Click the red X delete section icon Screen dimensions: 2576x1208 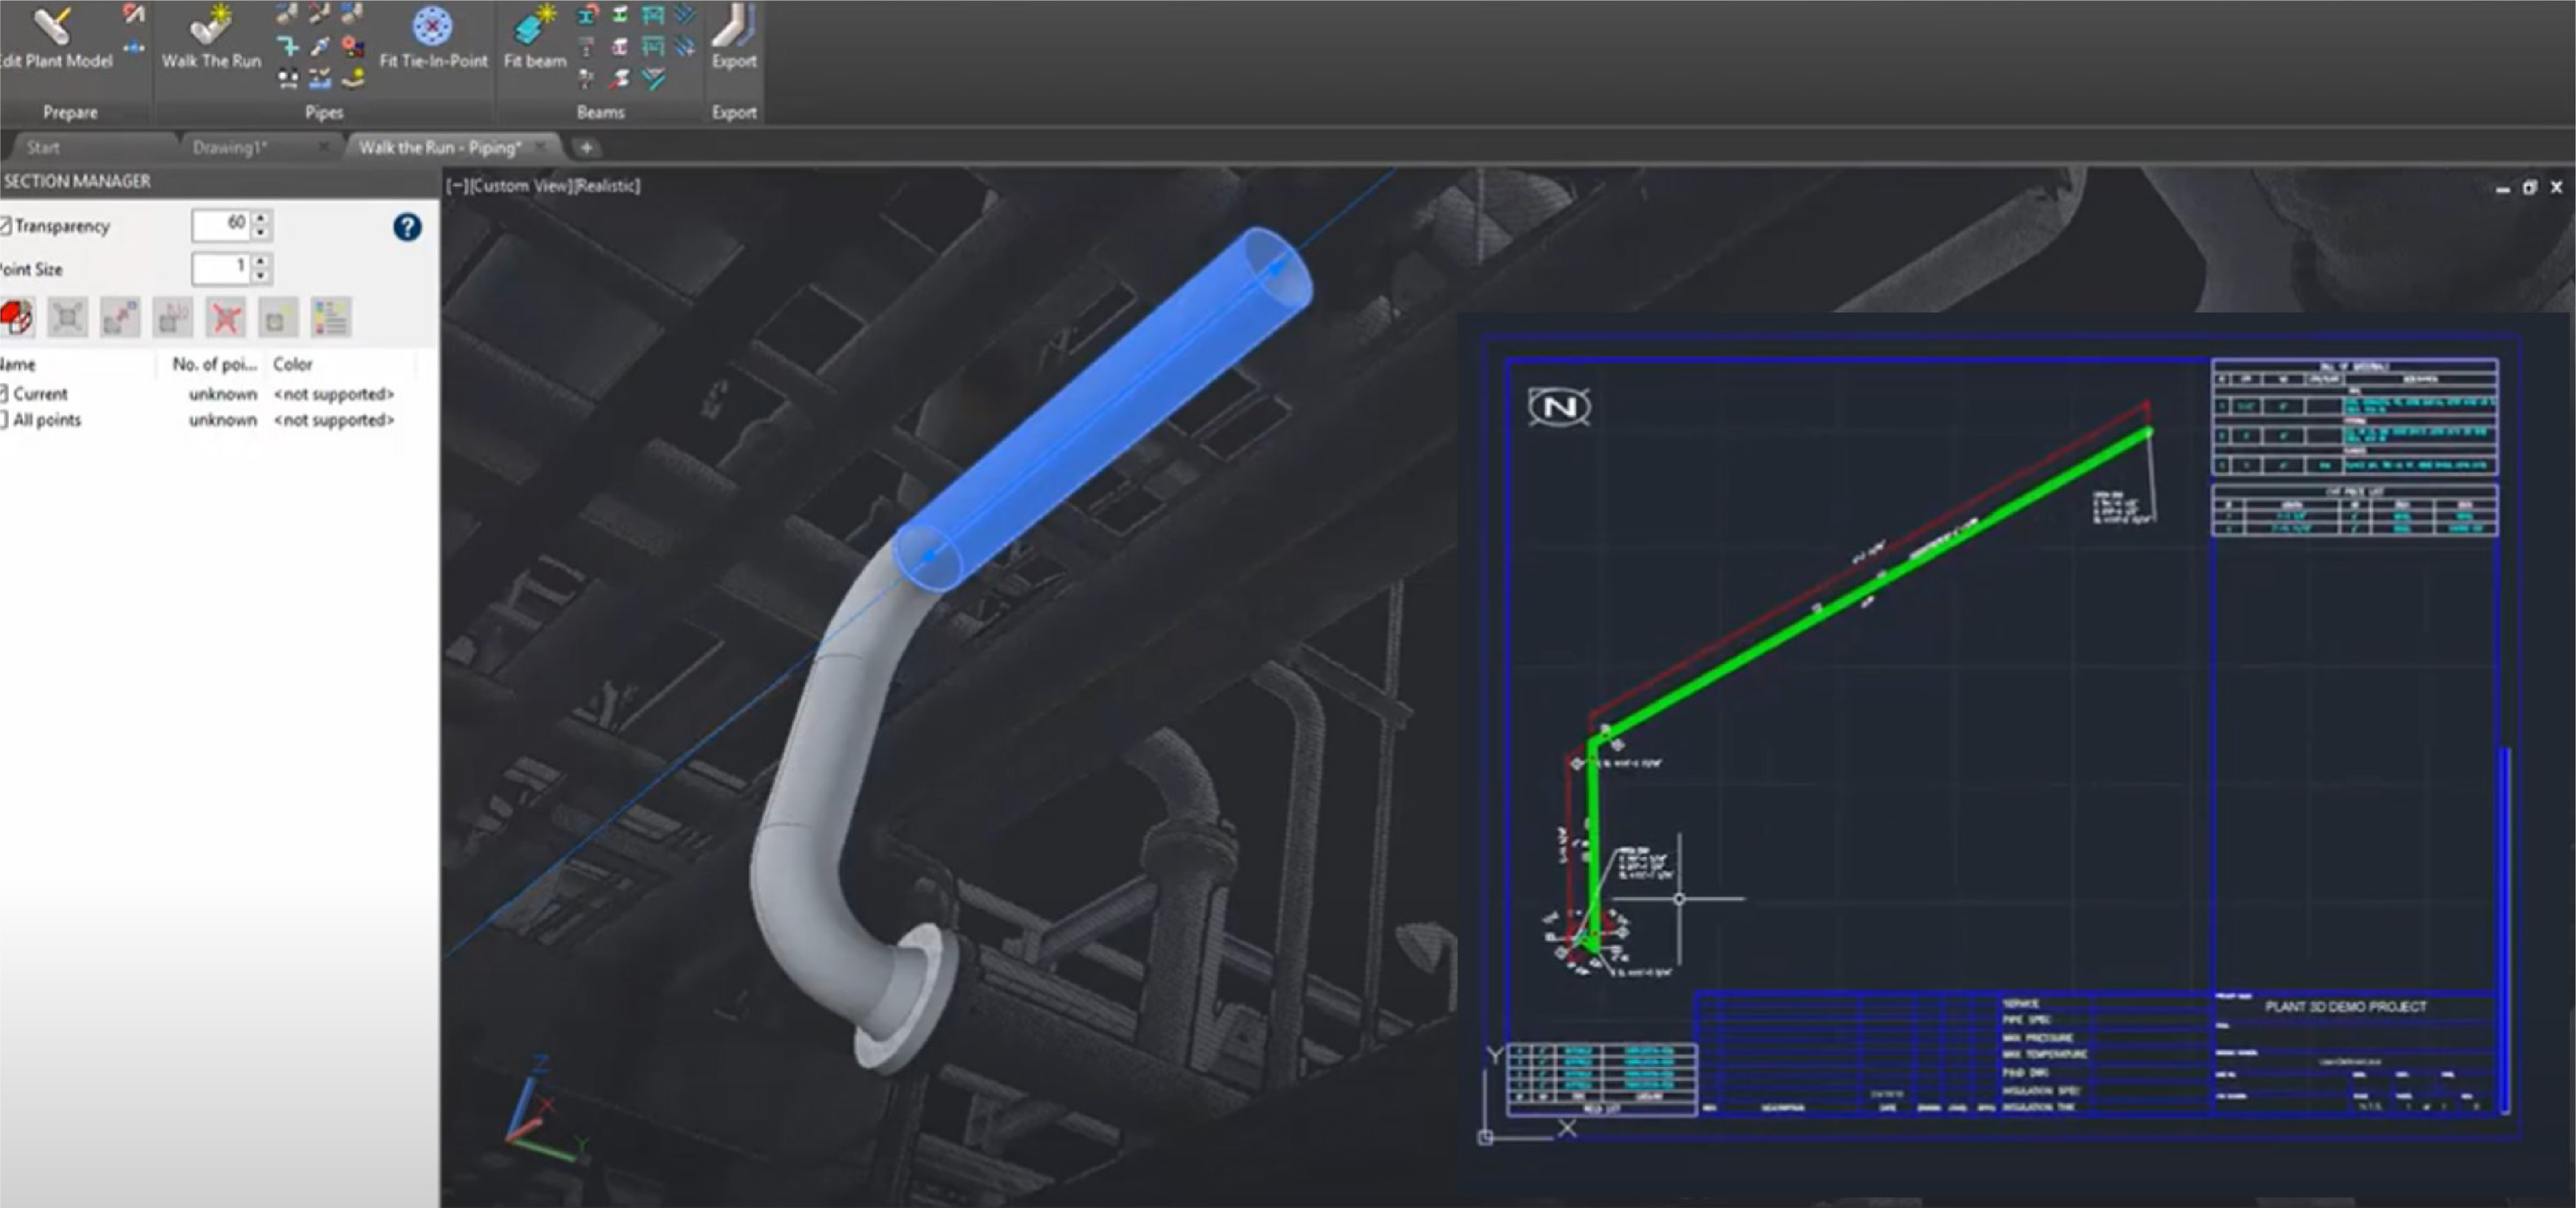coord(226,318)
